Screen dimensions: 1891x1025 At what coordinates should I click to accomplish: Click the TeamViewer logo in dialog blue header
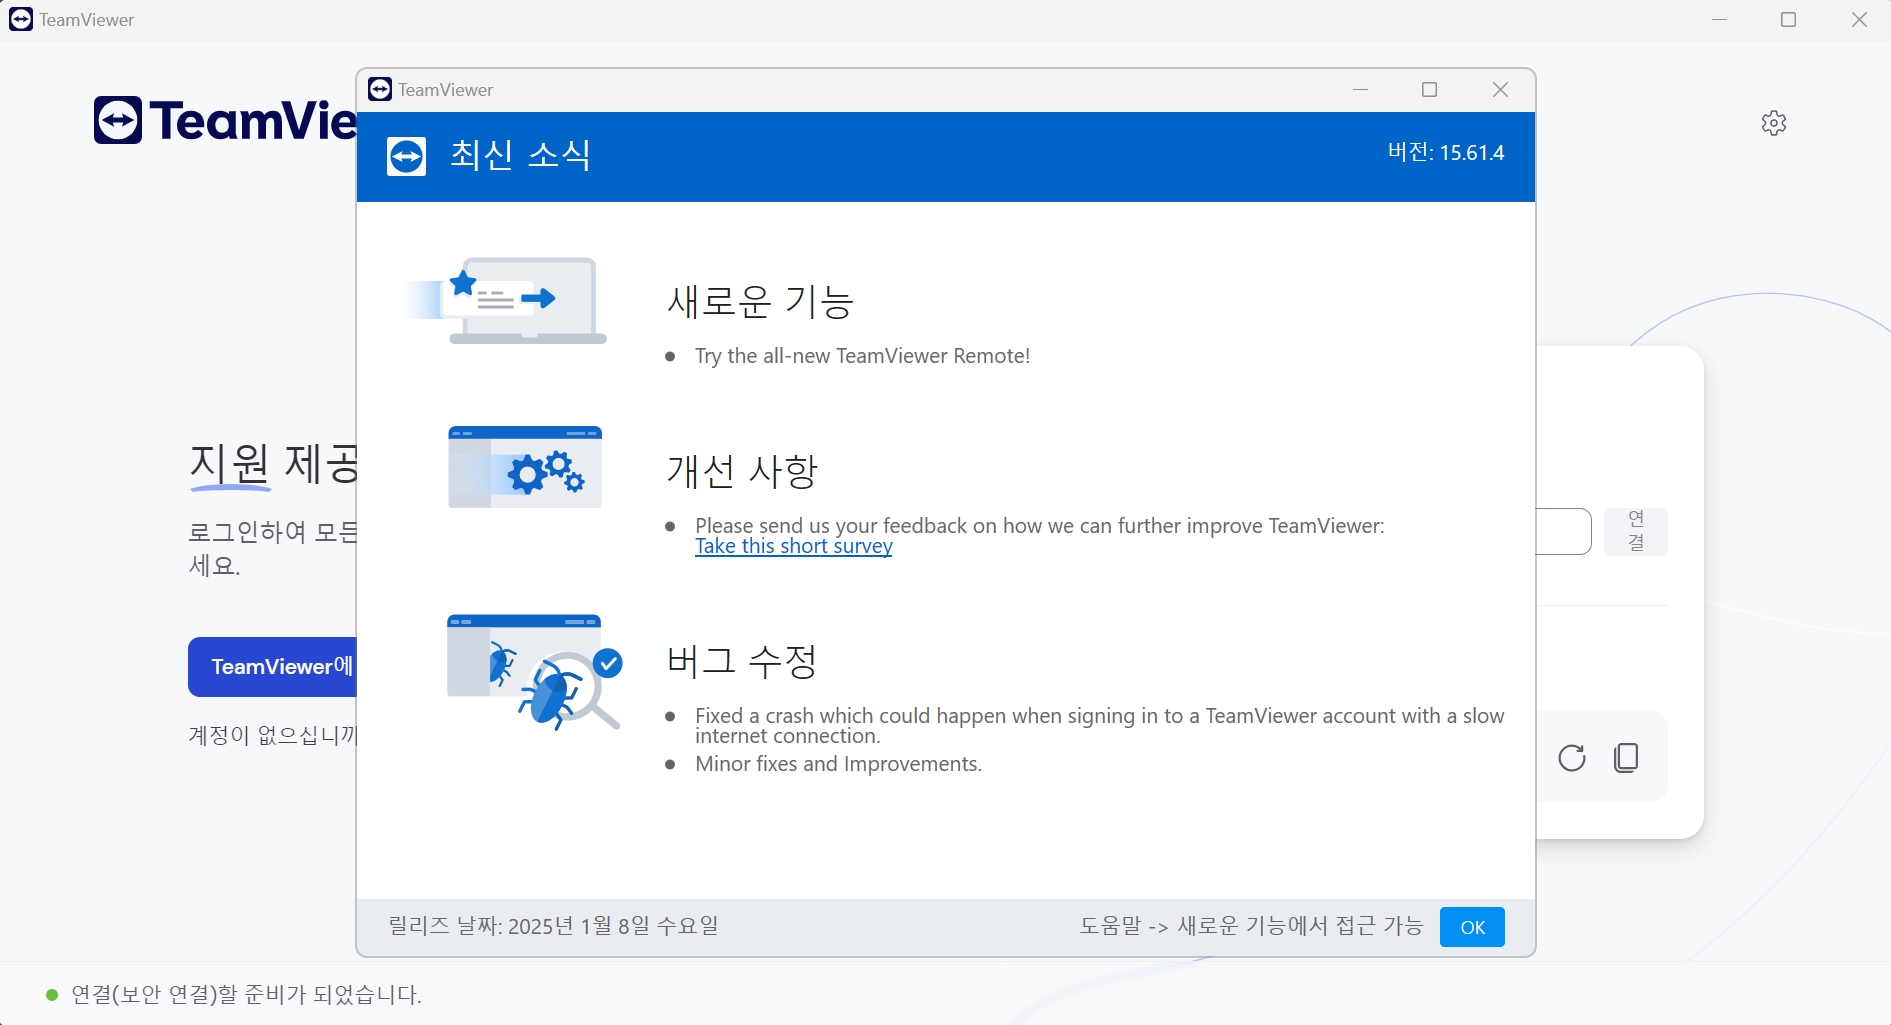406,156
